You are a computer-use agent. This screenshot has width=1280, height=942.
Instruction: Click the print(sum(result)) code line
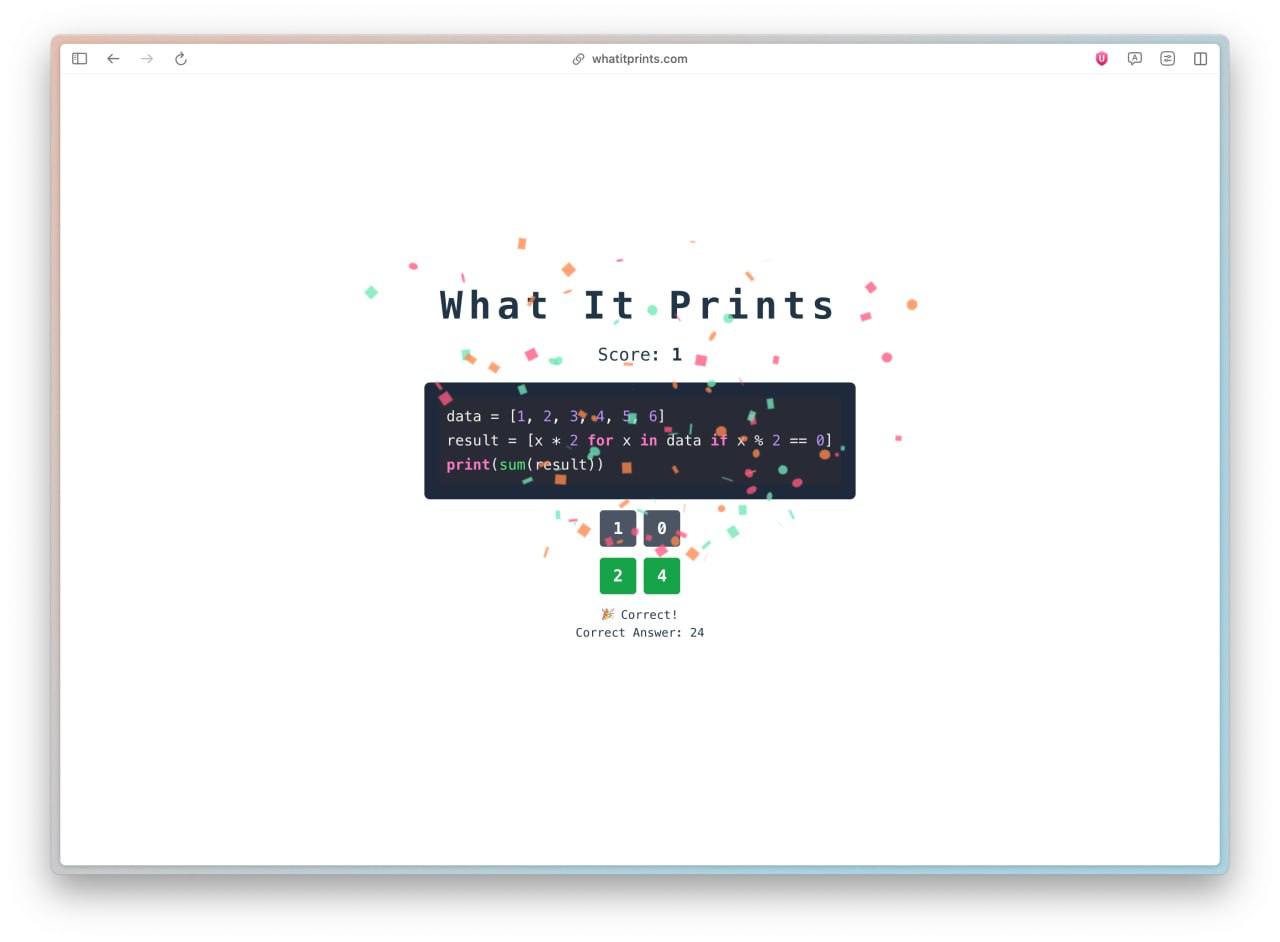(x=525, y=465)
